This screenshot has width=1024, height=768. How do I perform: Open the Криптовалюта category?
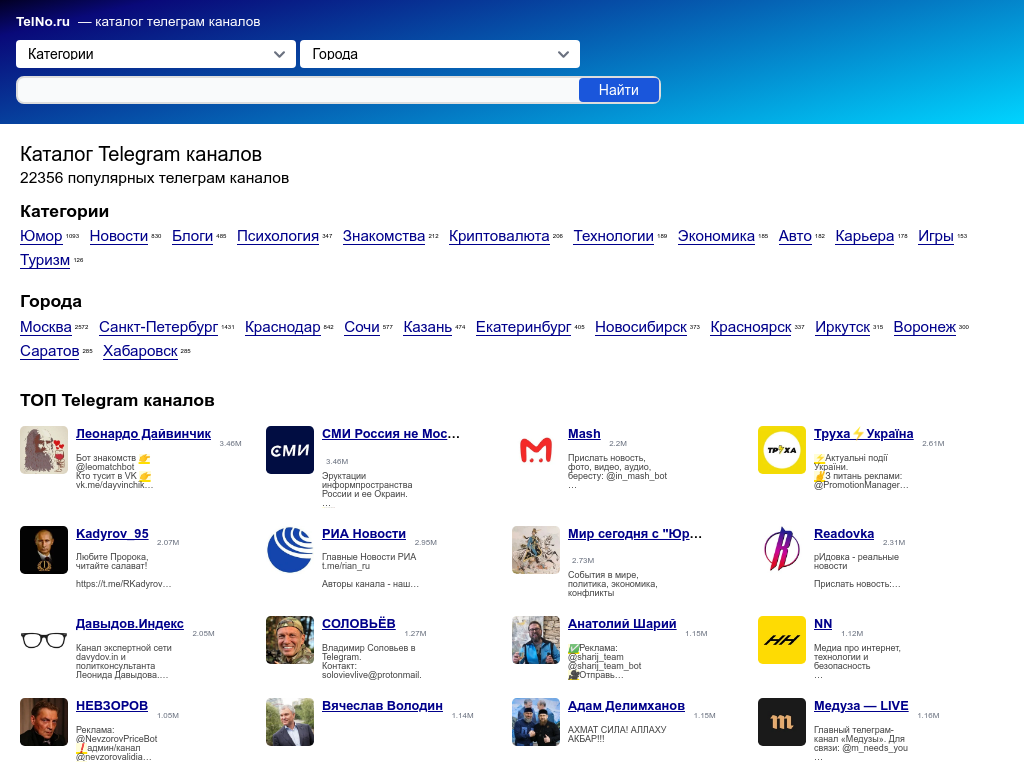[x=500, y=236]
